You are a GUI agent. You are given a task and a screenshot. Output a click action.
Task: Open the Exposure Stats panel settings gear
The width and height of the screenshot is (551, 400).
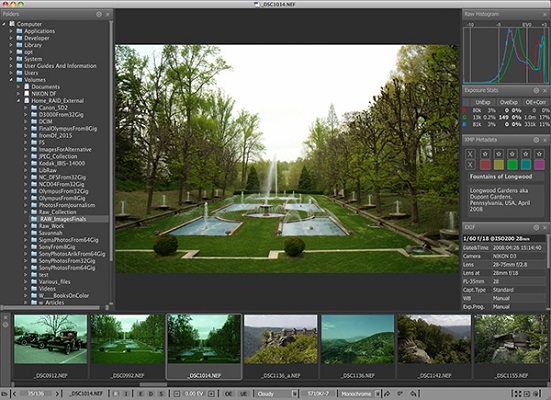pyautogui.click(x=536, y=91)
